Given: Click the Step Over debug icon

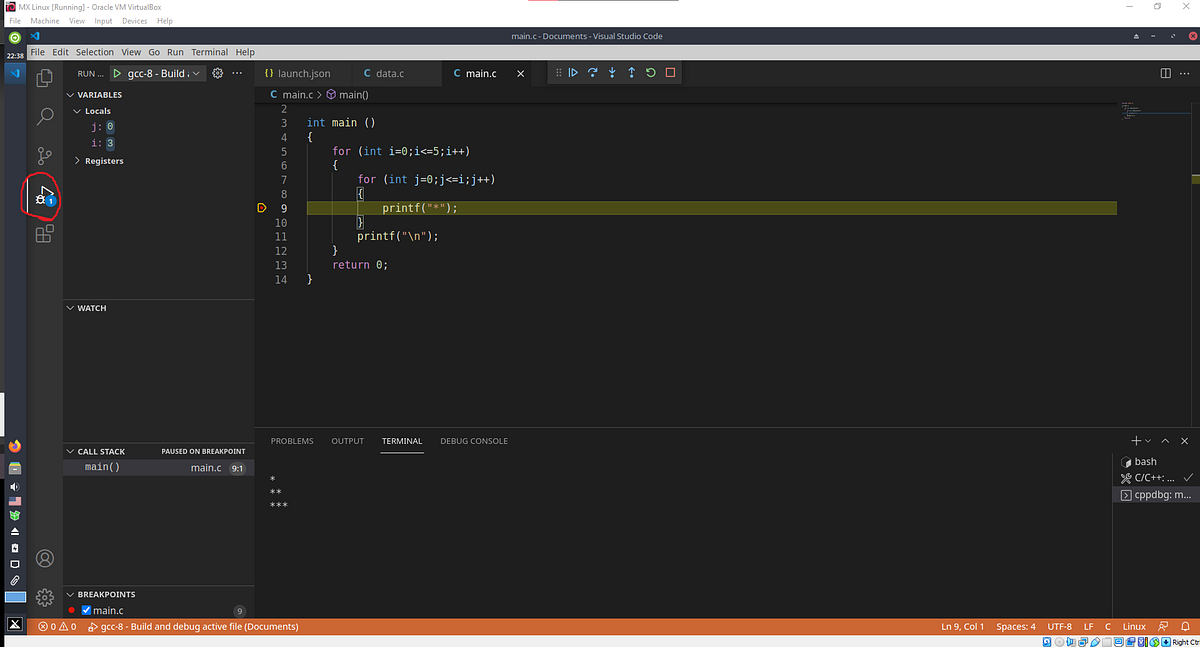Looking at the screenshot, I should pyautogui.click(x=592, y=72).
